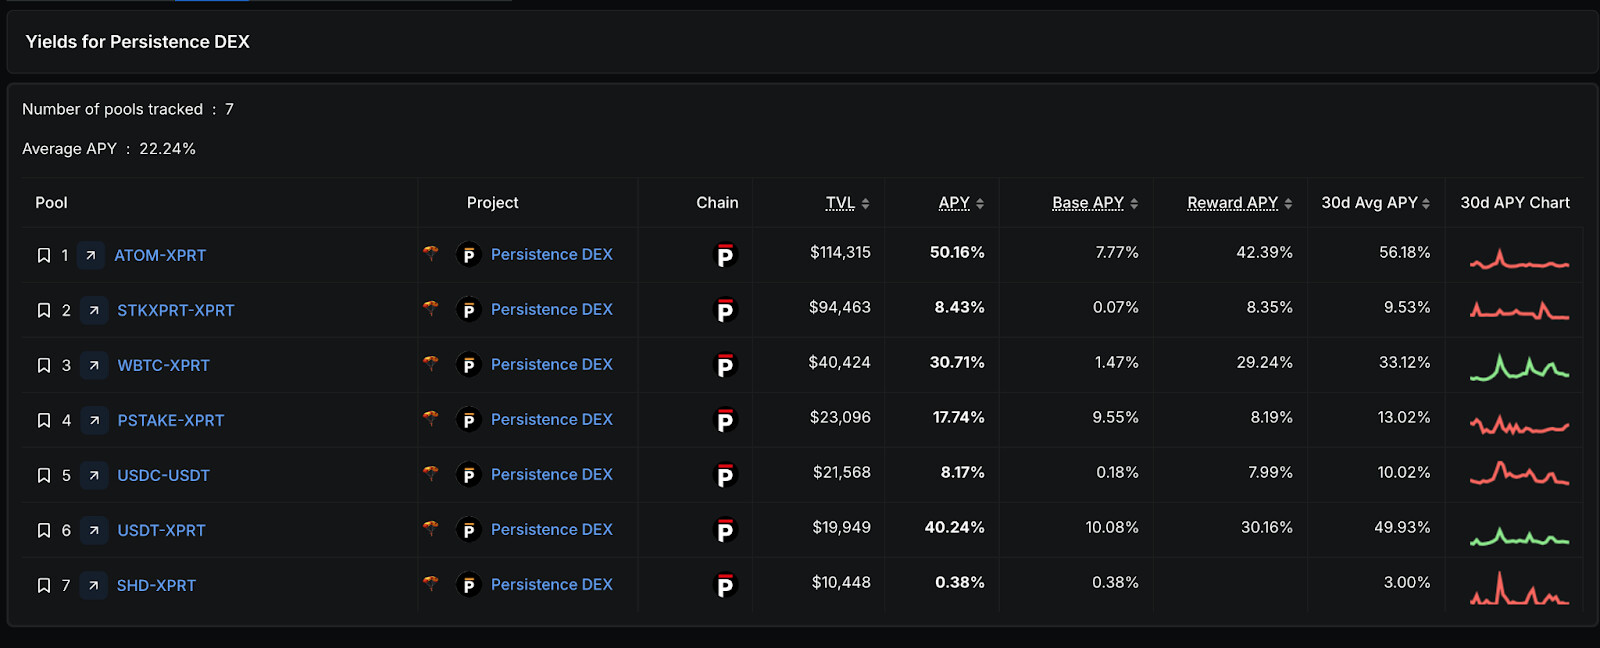Open the ATOM-XPRT pool link
This screenshot has height=648, width=1600.
pos(160,255)
